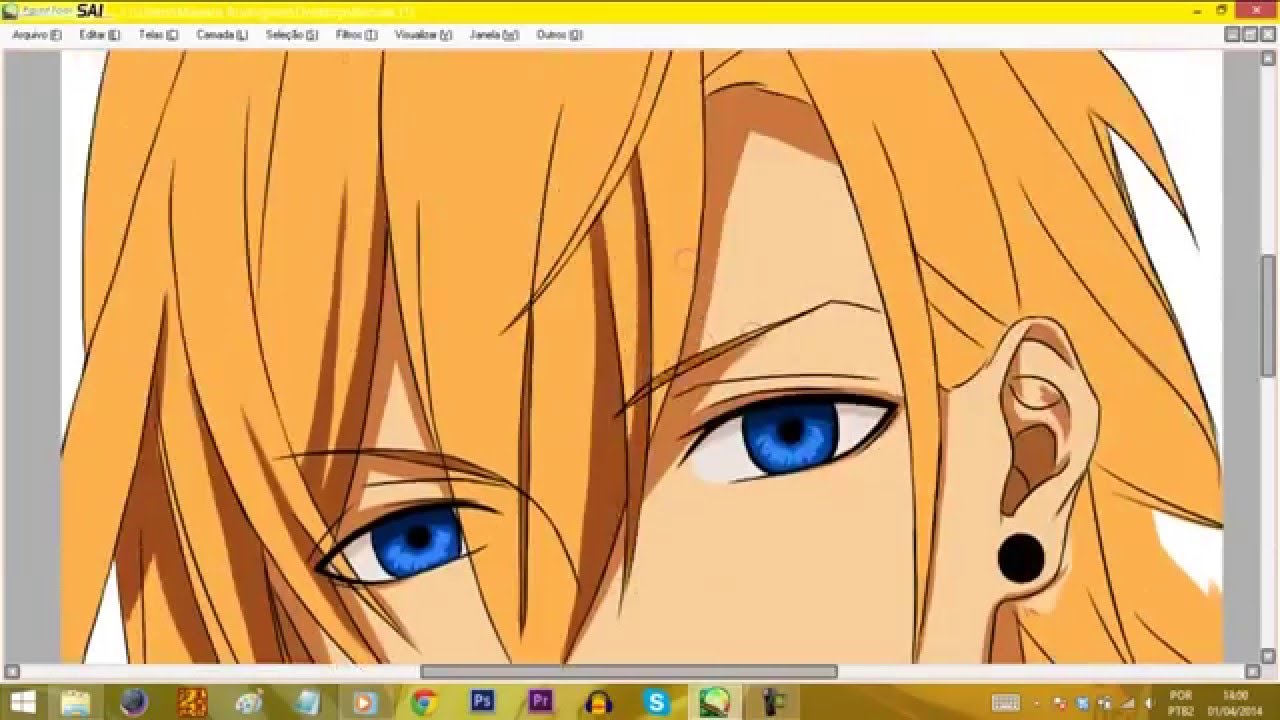This screenshot has height=720, width=1280.
Task: Open Skype from the taskbar
Action: point(656,702)
